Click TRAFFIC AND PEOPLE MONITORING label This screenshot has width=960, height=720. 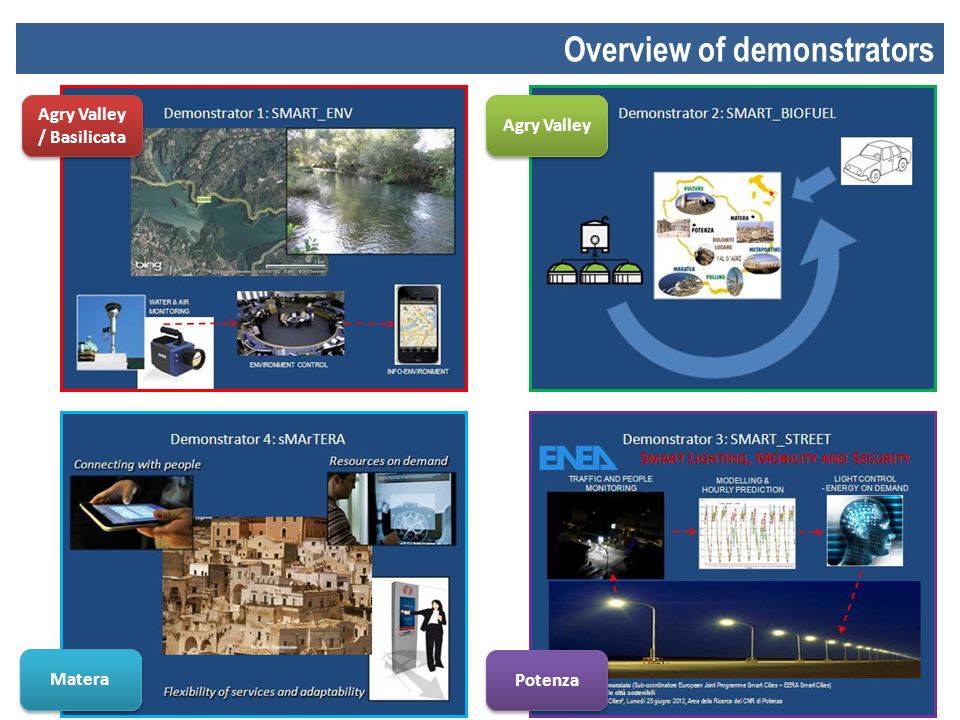(610, 483)
